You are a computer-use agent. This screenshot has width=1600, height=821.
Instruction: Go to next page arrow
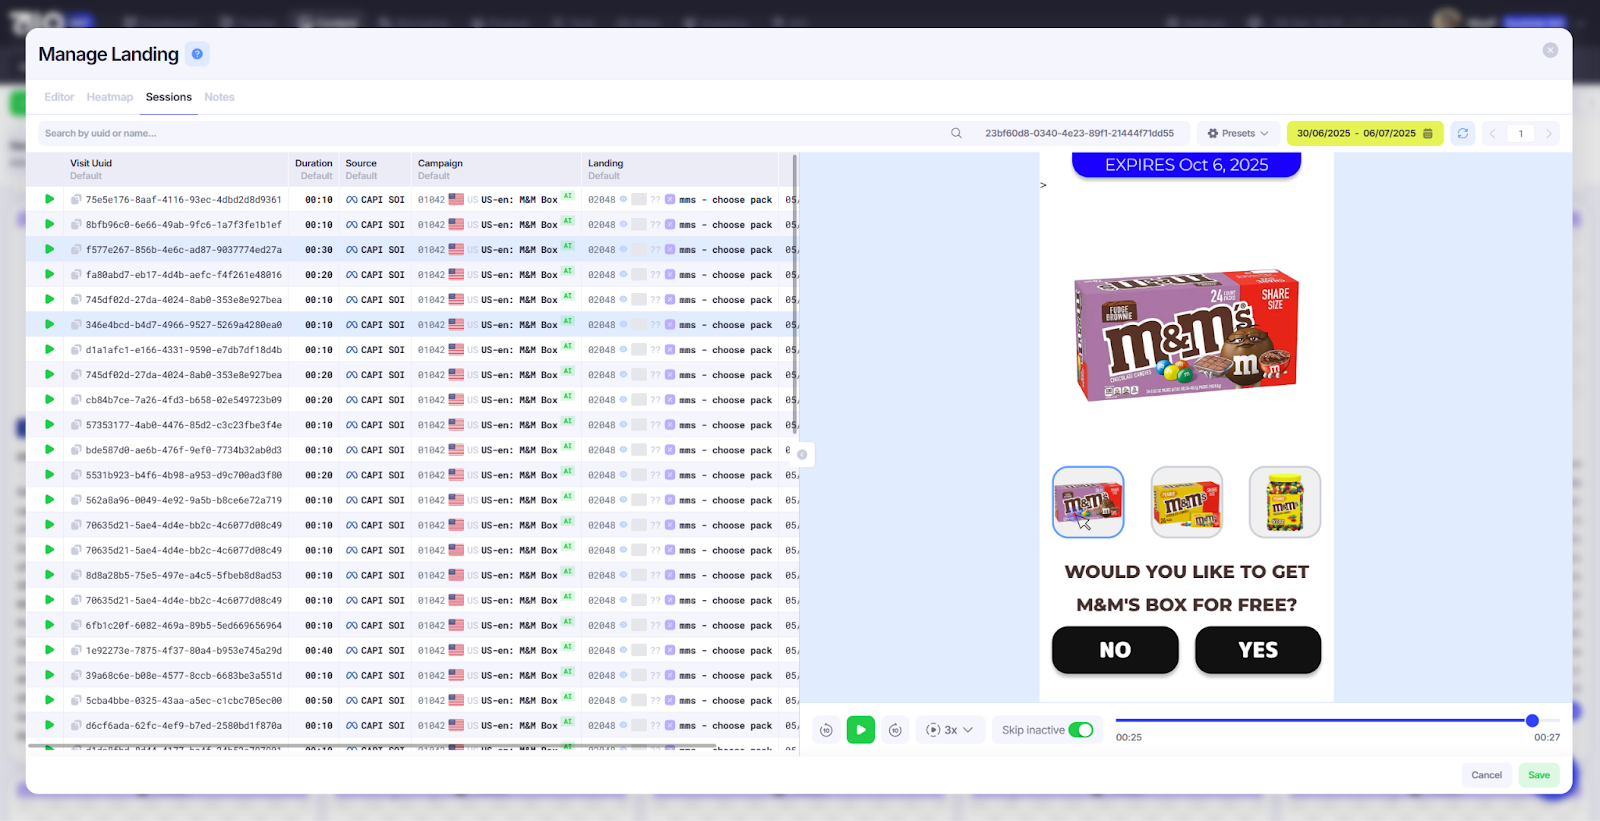pyautogui.click(x=1549, y=133)
